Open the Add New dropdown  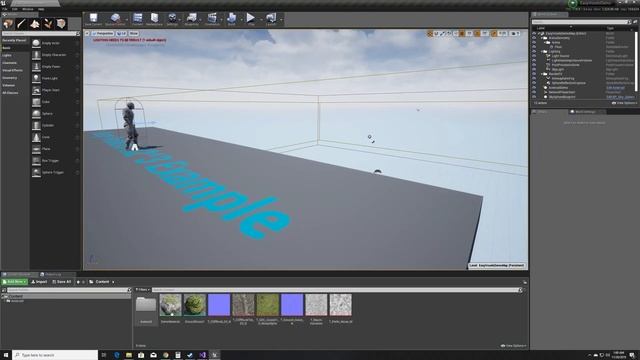[14, 282]
